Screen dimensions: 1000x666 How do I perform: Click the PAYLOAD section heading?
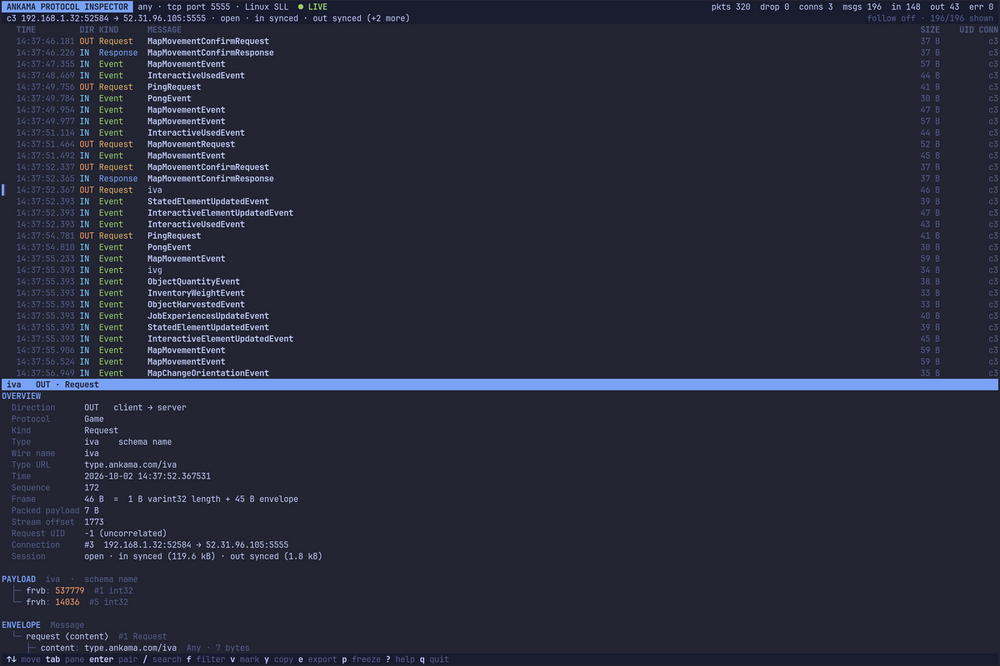[x=18, y=579]
